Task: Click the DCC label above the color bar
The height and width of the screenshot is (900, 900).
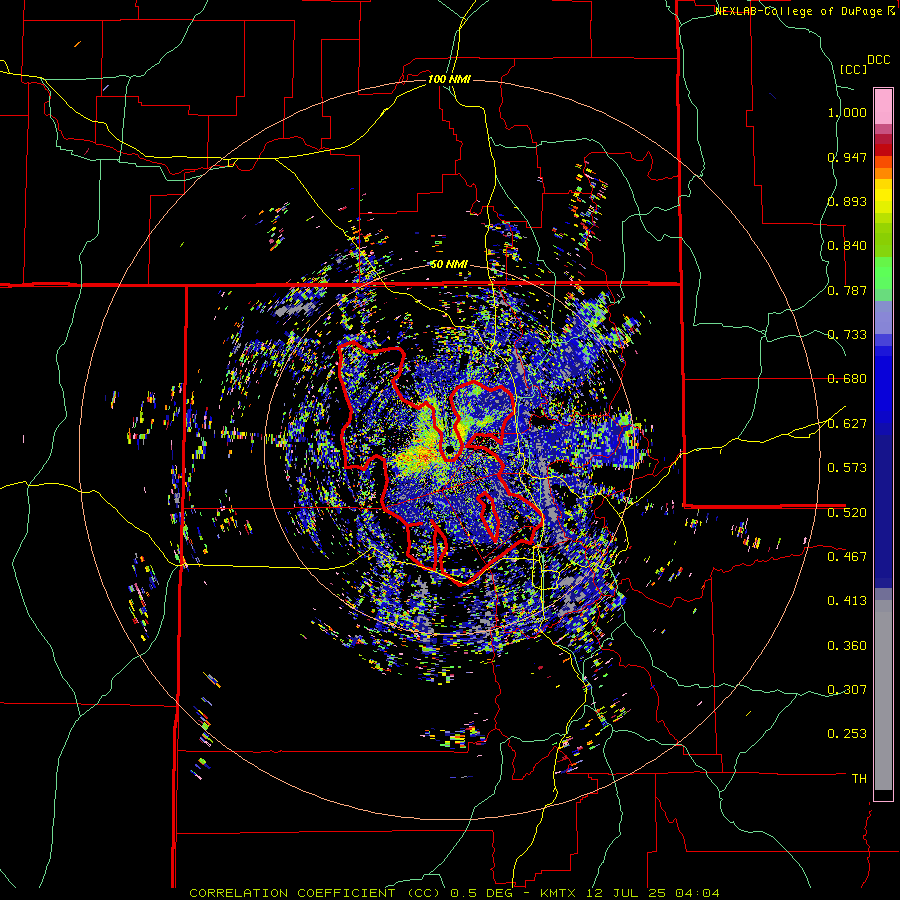Action: (878, 60)
